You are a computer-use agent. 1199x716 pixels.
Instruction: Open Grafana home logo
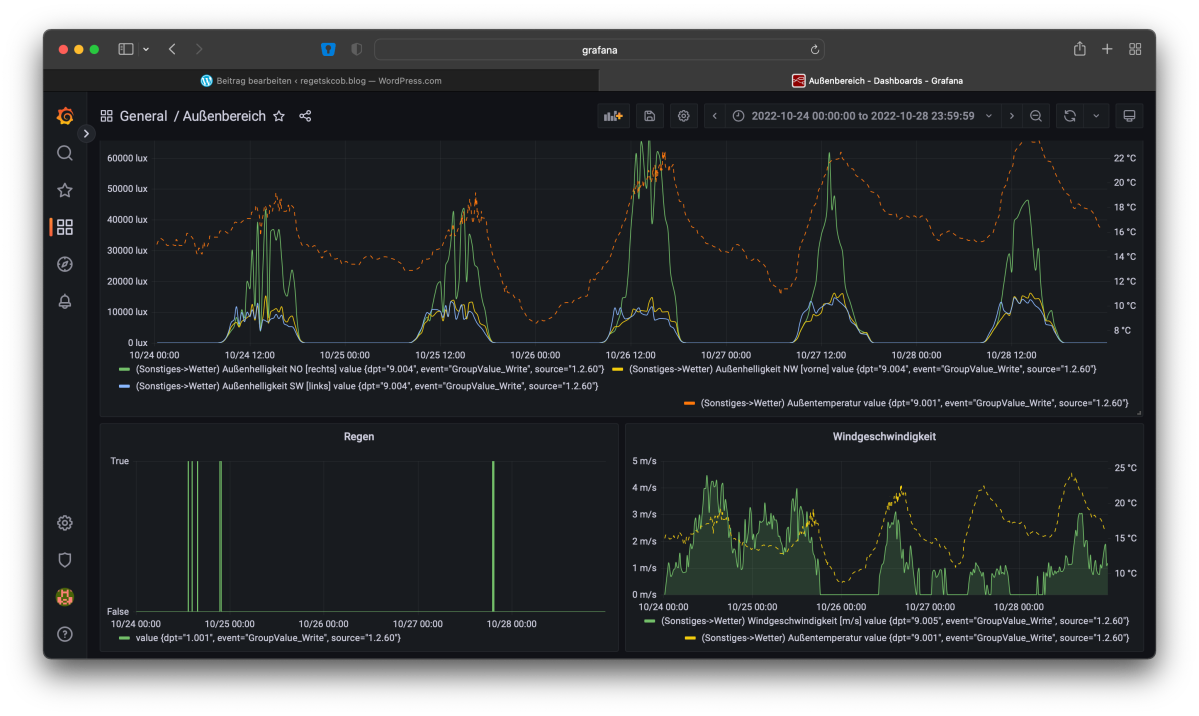pos(65,116)
